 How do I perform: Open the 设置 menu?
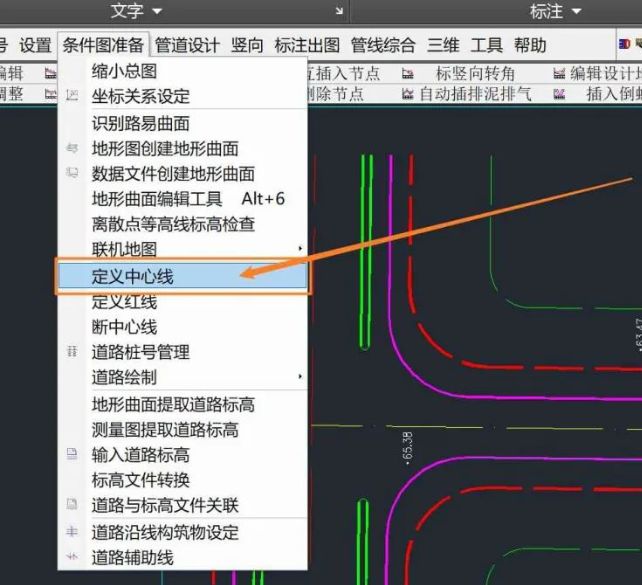click(x=35, y=45)
